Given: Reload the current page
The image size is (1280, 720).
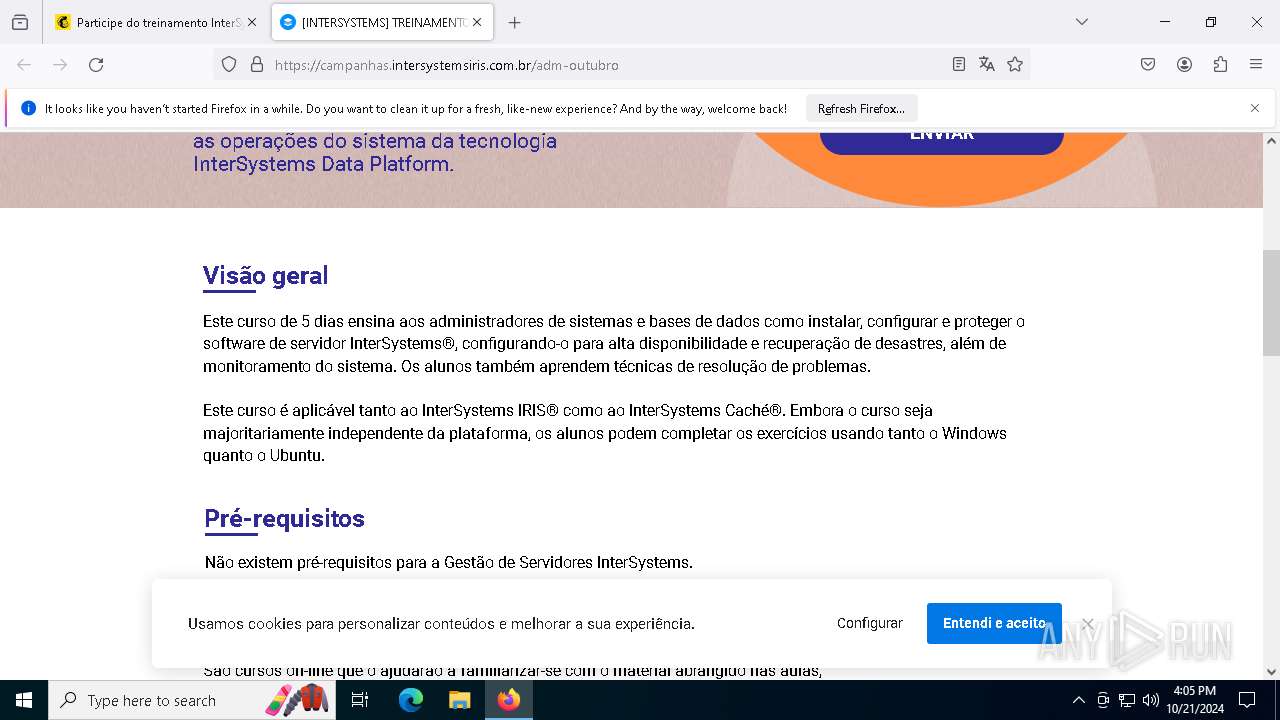Looking at the screenshot, I should (96, 65).
